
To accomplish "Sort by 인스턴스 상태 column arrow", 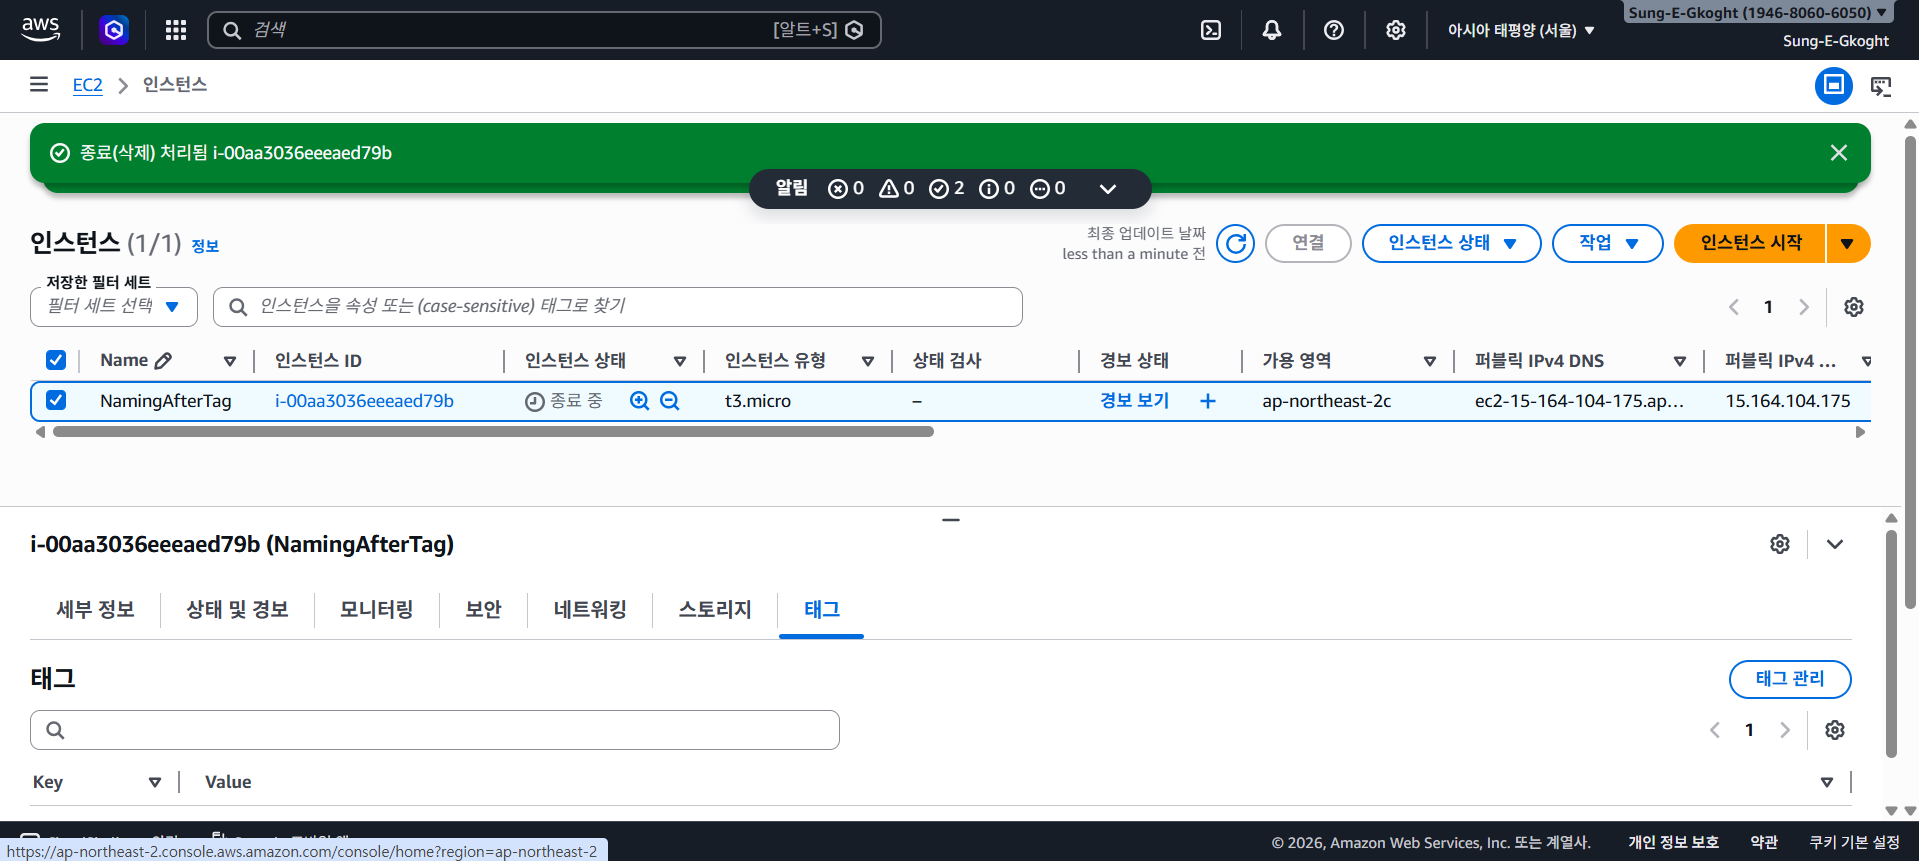I will point(680,361).
